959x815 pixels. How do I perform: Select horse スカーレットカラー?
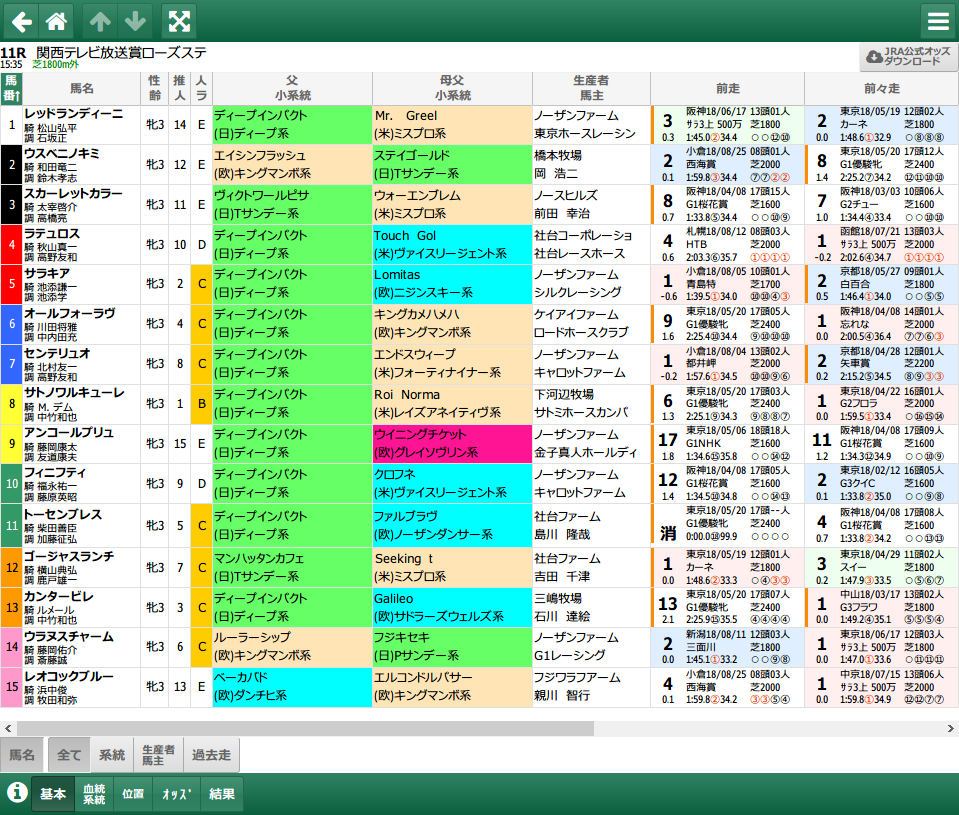pyautogui.click(x=73, y=193)
